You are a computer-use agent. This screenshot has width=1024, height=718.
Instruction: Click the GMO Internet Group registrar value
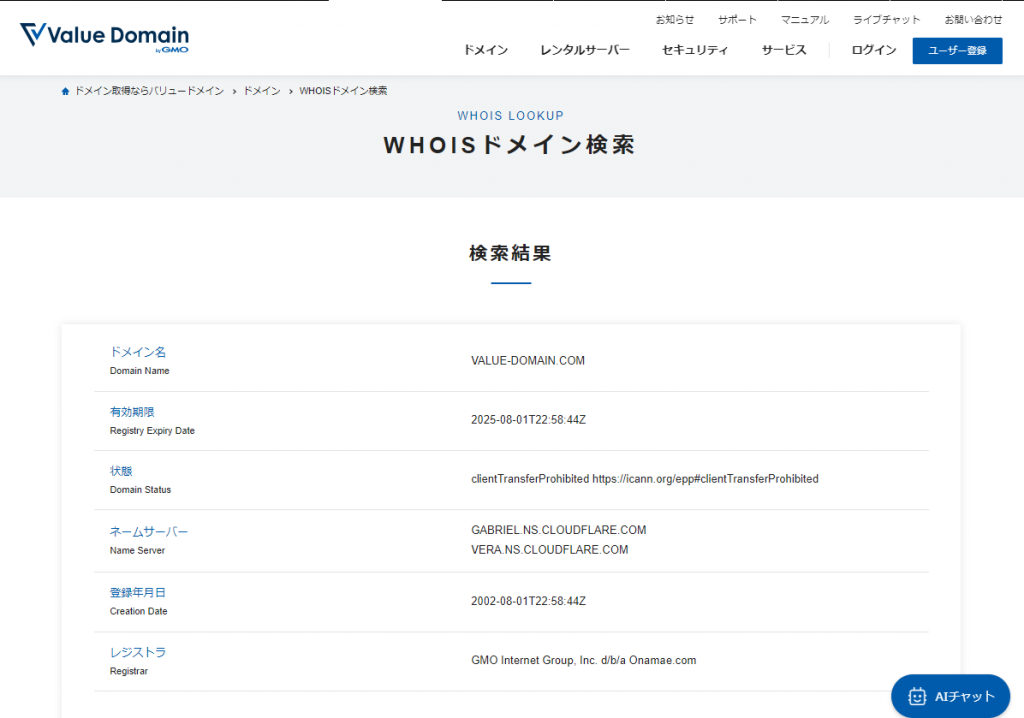(583, 661)
